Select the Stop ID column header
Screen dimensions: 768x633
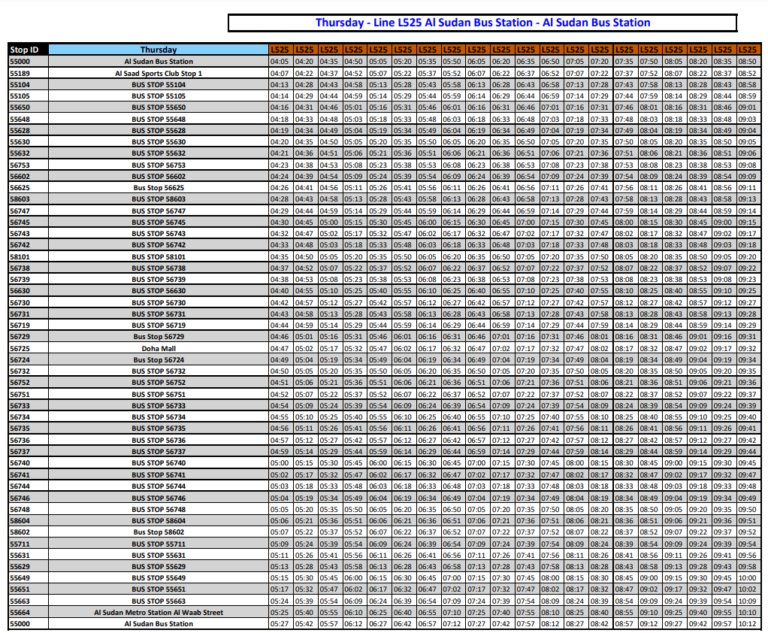[x=24, y=49]
